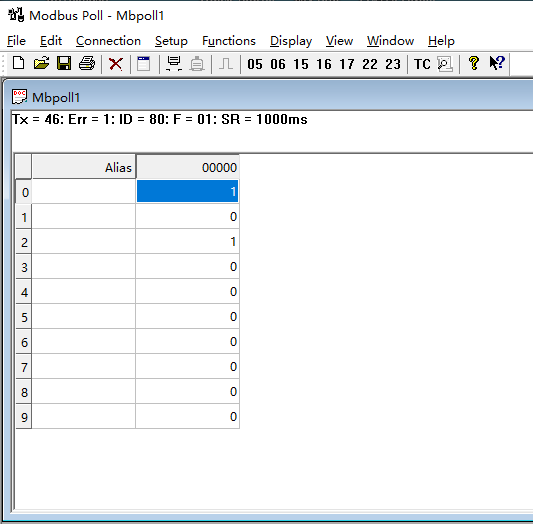Image resolution: width=533 pixels, height=524 pixels.
Task: Select function 06 toolbar button
Action: click(x=278, y=64)
